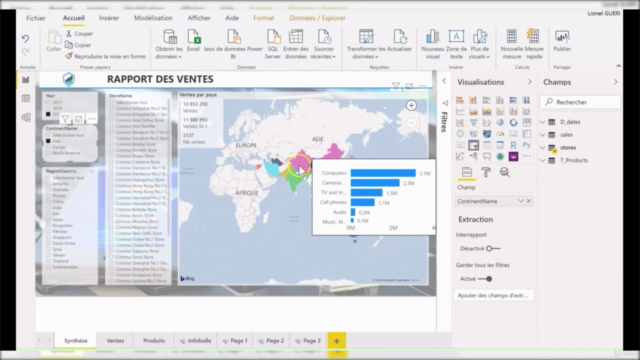640x360 pixels.
Task: Create a Mesure rapide
Action: pyautogui.click(x=534, y=44)
